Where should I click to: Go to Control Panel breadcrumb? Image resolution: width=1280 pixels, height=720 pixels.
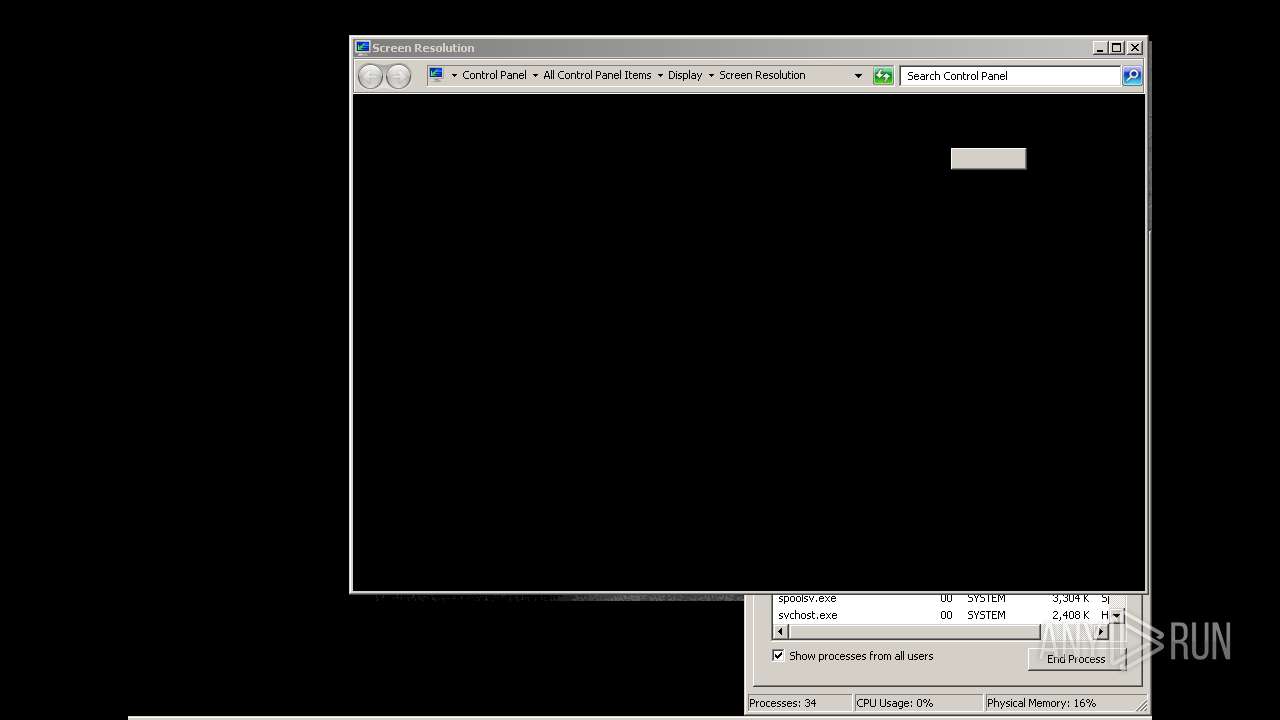click(x=494, y=75)
